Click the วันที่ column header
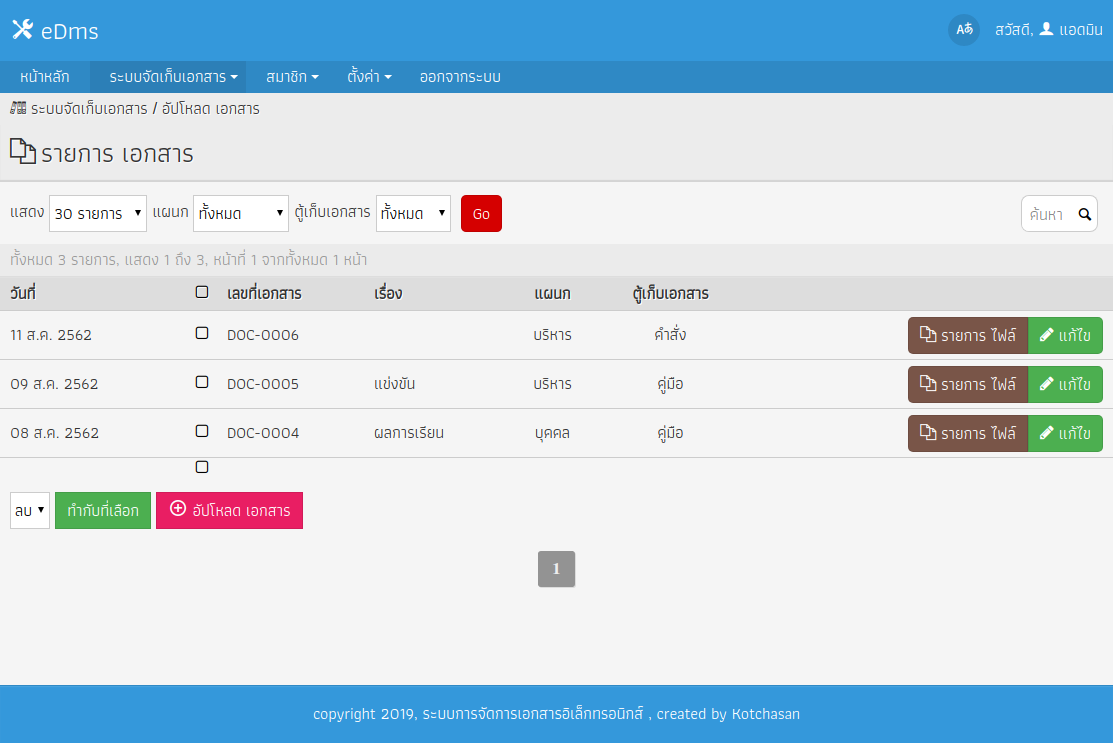The height and width of the screenshot is (743, 1113). [x=23, y=293]
